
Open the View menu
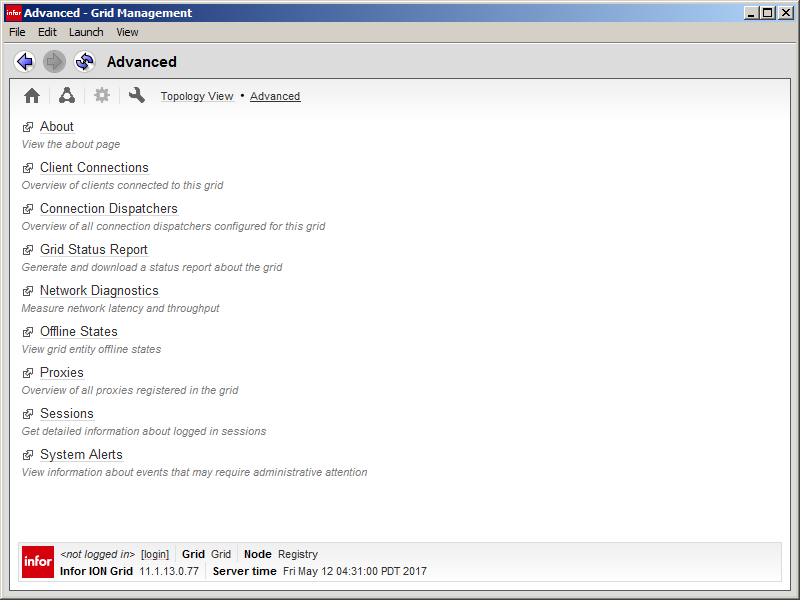pos(127,32)
